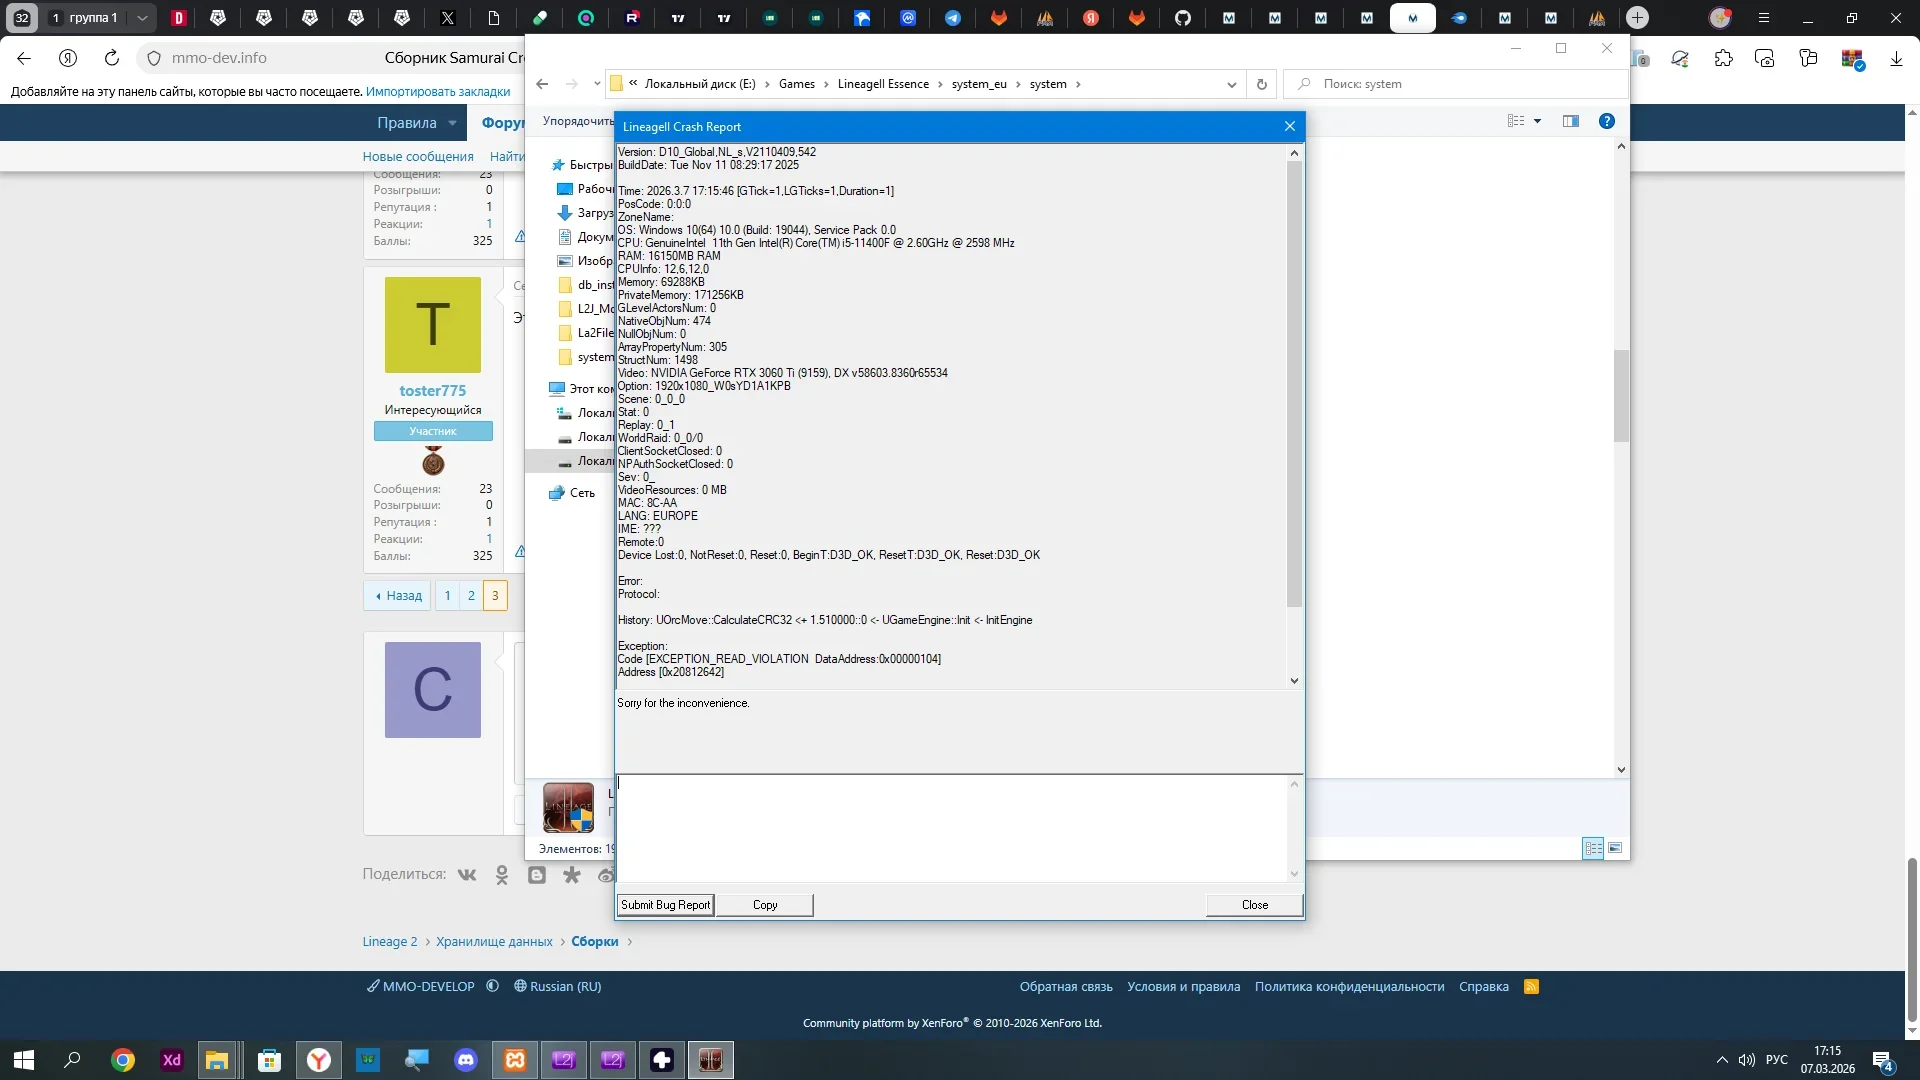The height and width of the screenshot is (1080, 1920).
Task: Switch to the Telegram browser tab
Action: tap(953, 18)
